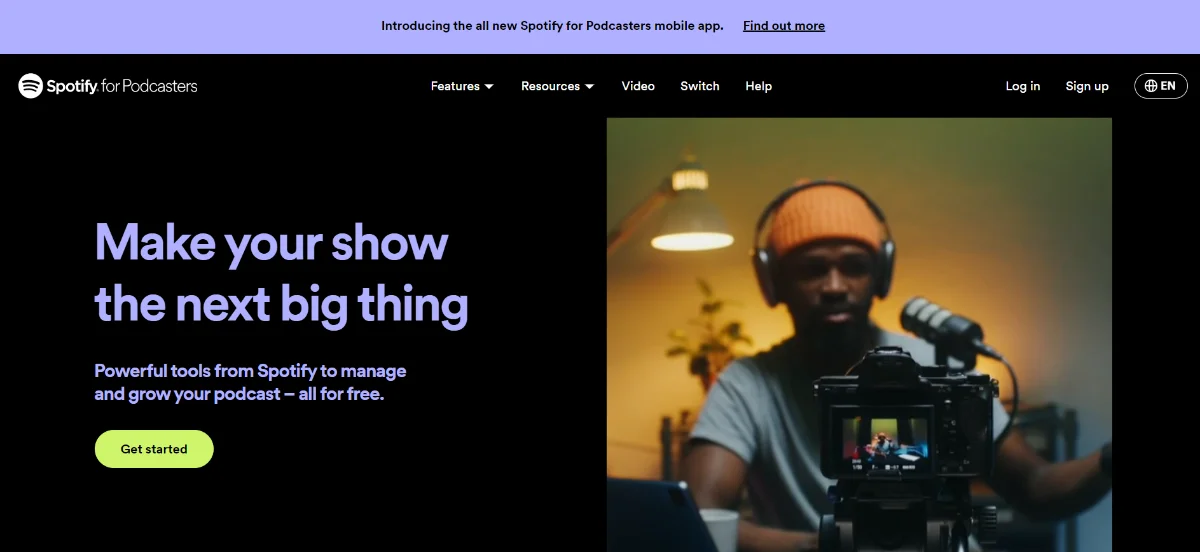Expand the Resources dropdown menu
The height and width of the screenshot is (552, 1200).
tap(557, 86)
